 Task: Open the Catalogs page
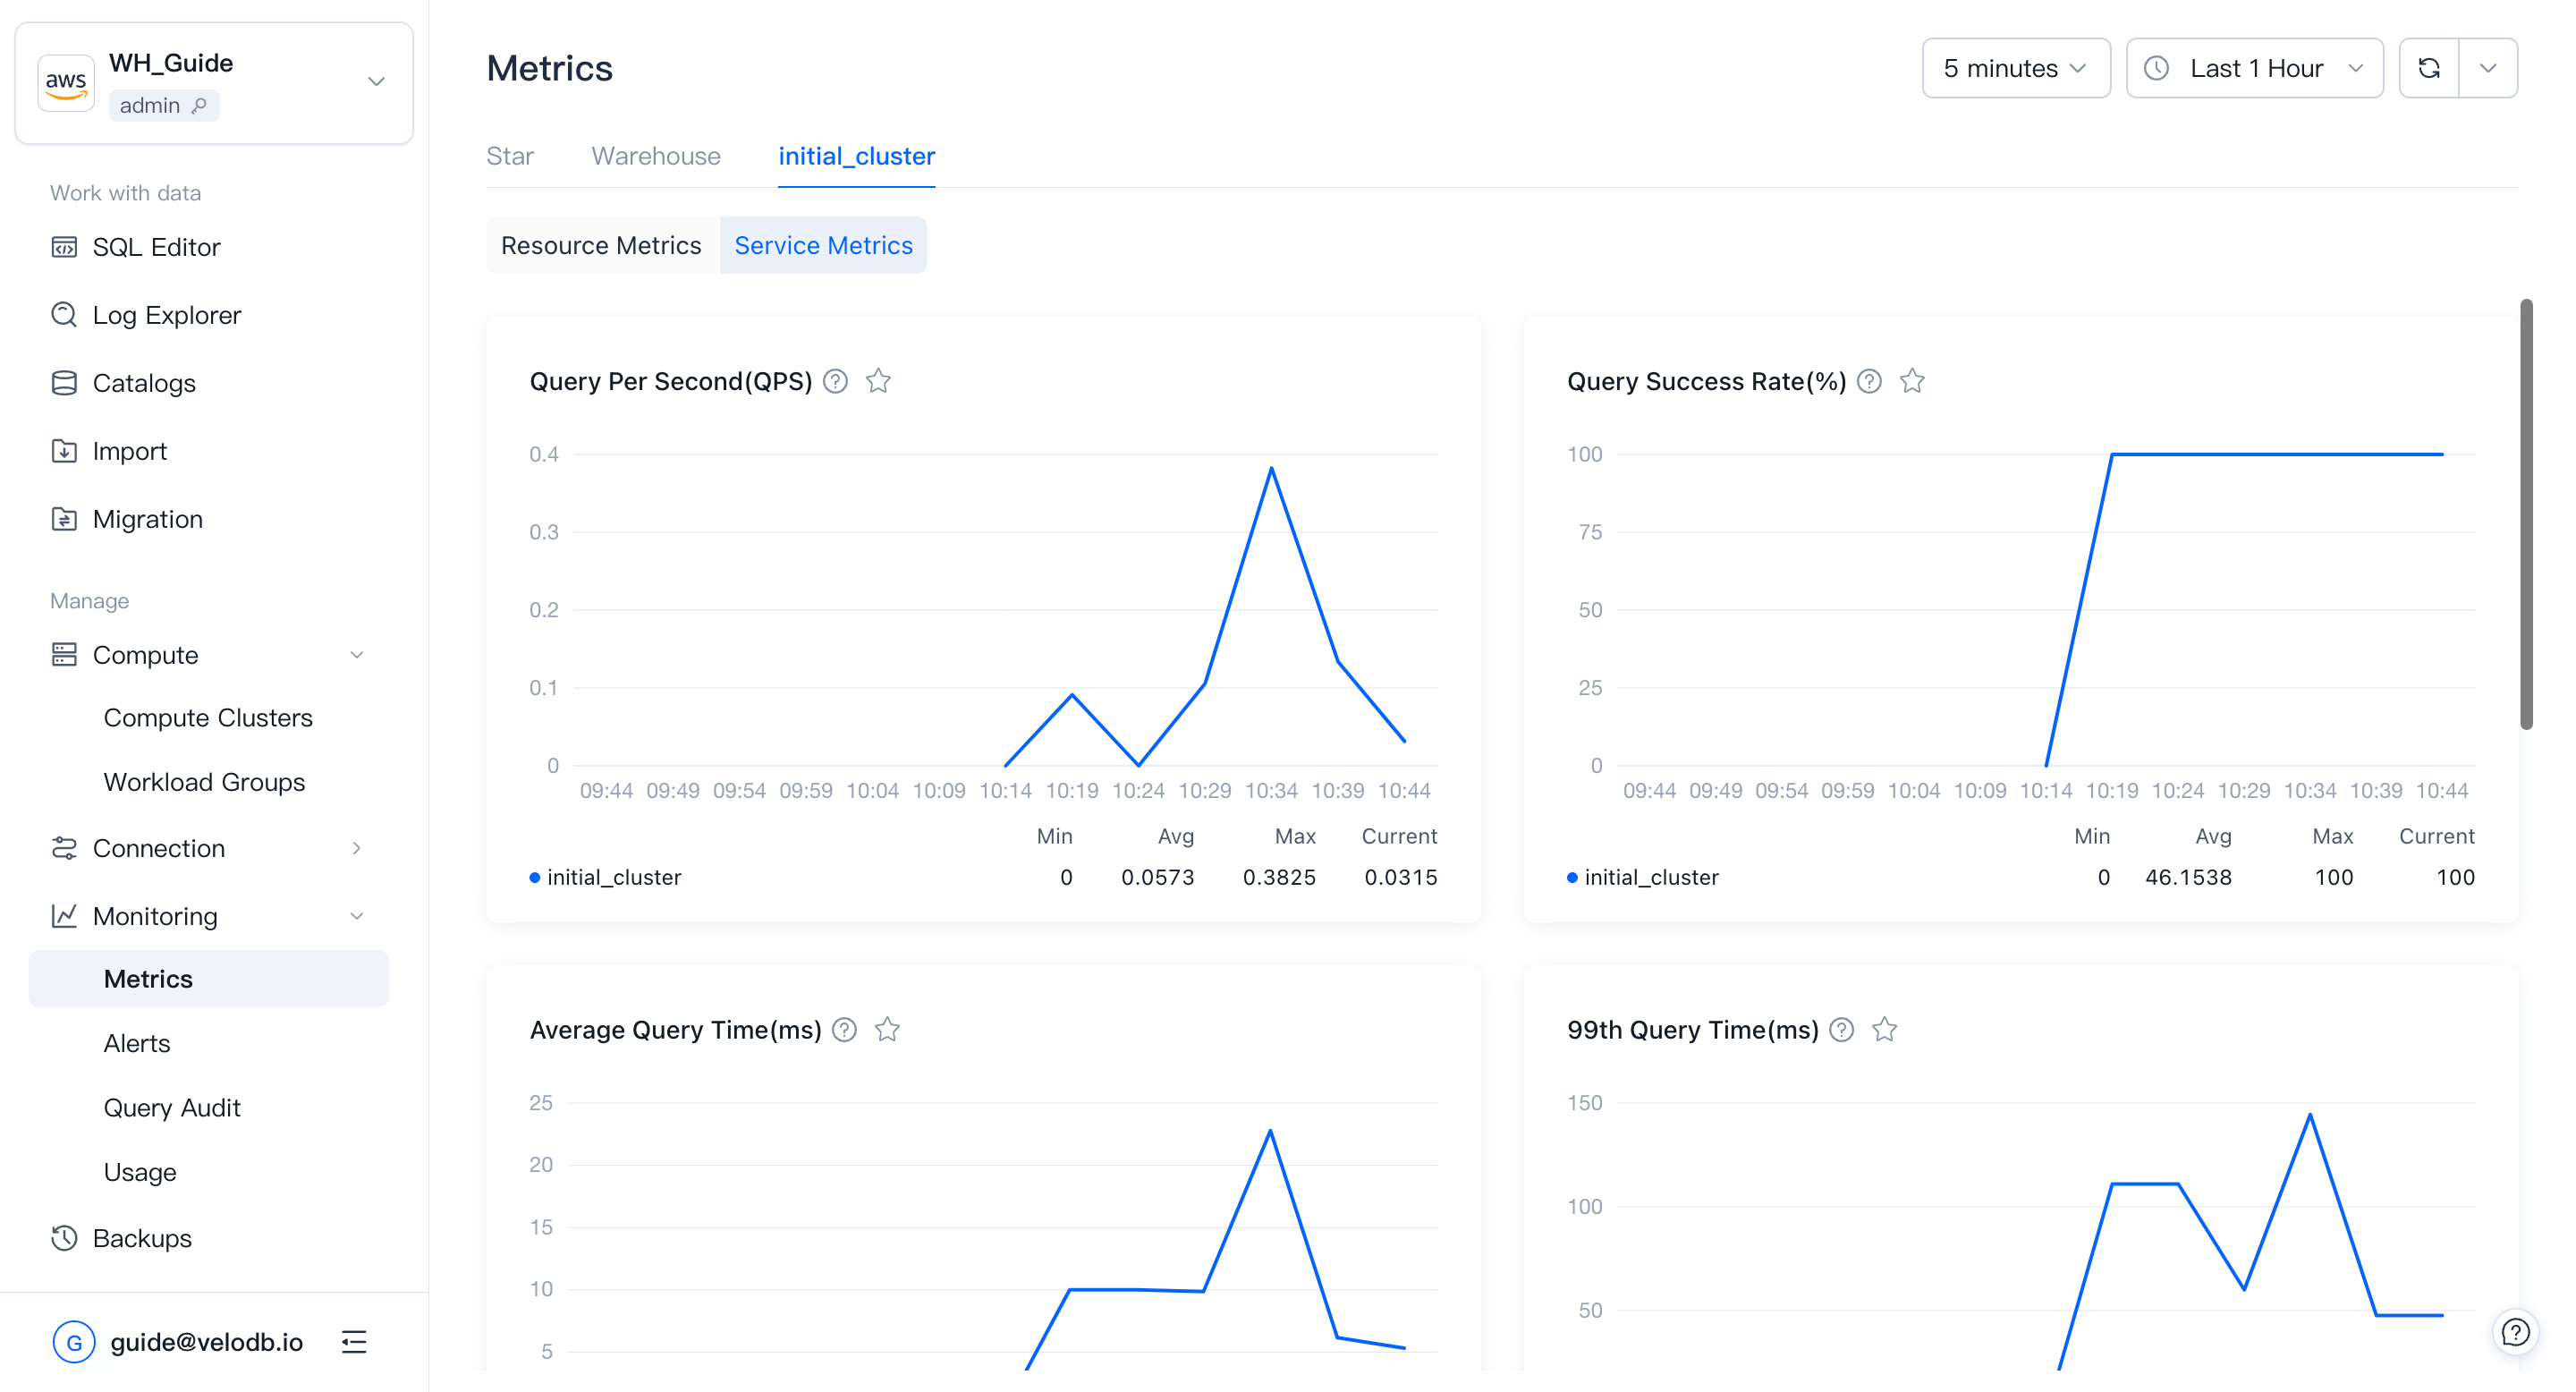(x=144, y=382)
